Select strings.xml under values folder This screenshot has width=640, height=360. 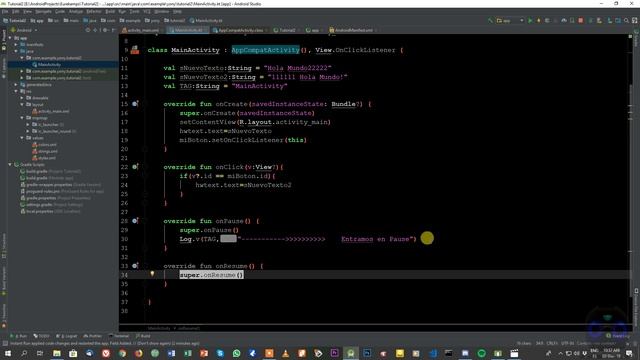[x=45, y=151]
